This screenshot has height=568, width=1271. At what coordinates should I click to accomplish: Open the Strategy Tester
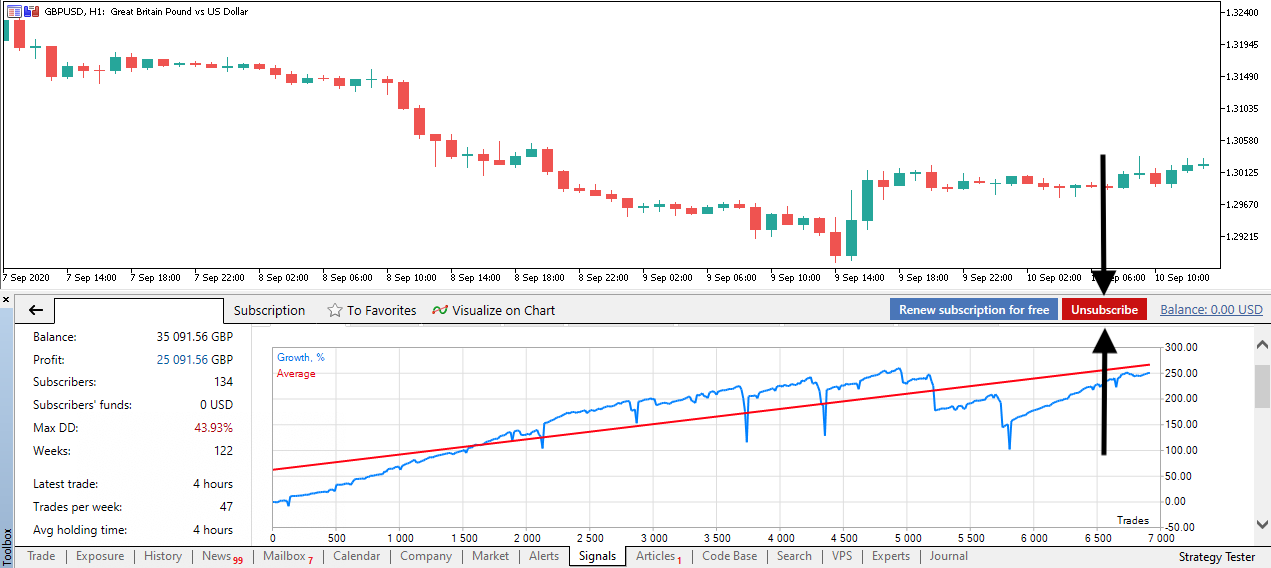pos(1216,557)
